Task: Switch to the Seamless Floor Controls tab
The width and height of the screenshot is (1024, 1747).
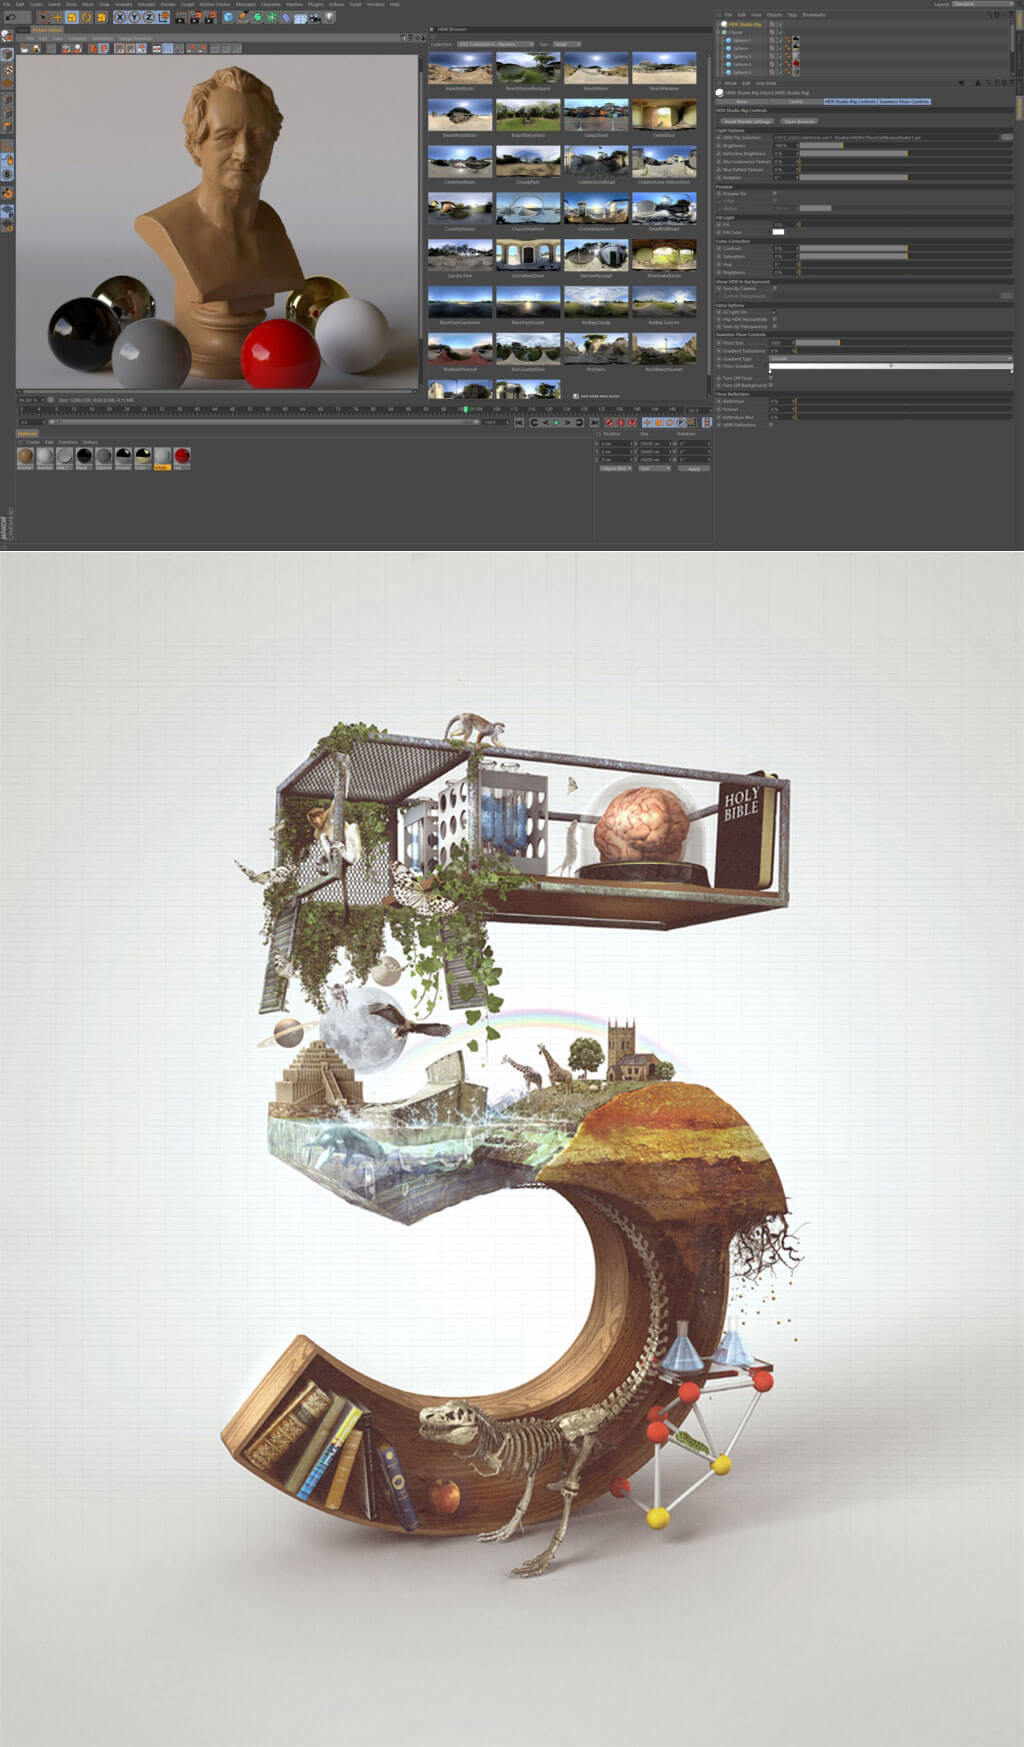Action: point(904,102)
